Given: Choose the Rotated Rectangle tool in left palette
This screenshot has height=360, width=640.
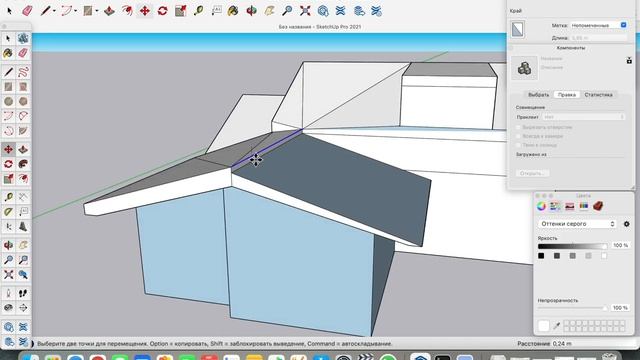Looking at the screenshot, I should point(23,87).
